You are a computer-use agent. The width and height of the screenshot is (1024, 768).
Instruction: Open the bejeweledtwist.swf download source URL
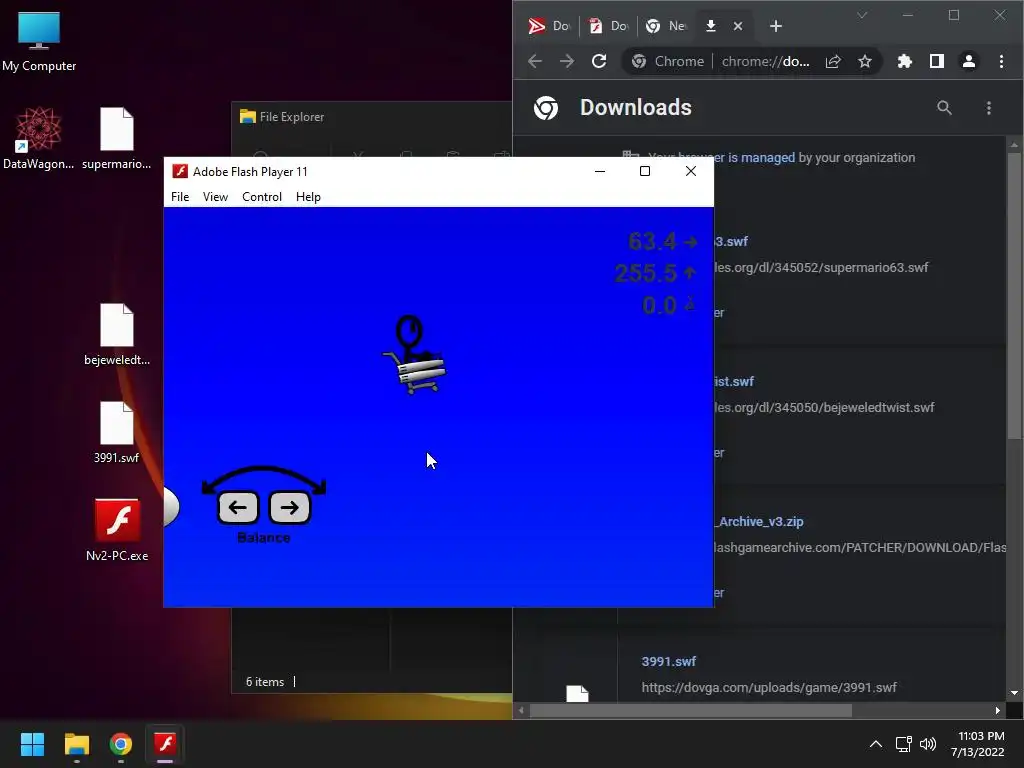click(824, 408)
